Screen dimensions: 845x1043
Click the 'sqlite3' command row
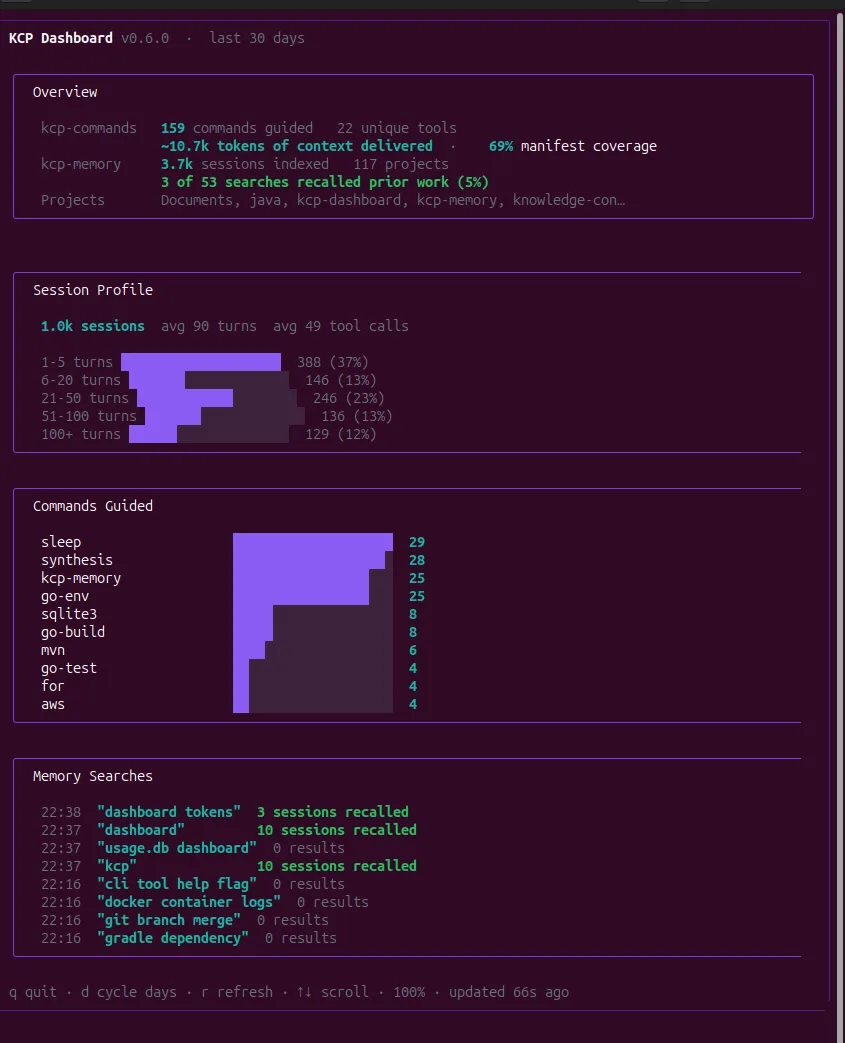pos(69,614)
